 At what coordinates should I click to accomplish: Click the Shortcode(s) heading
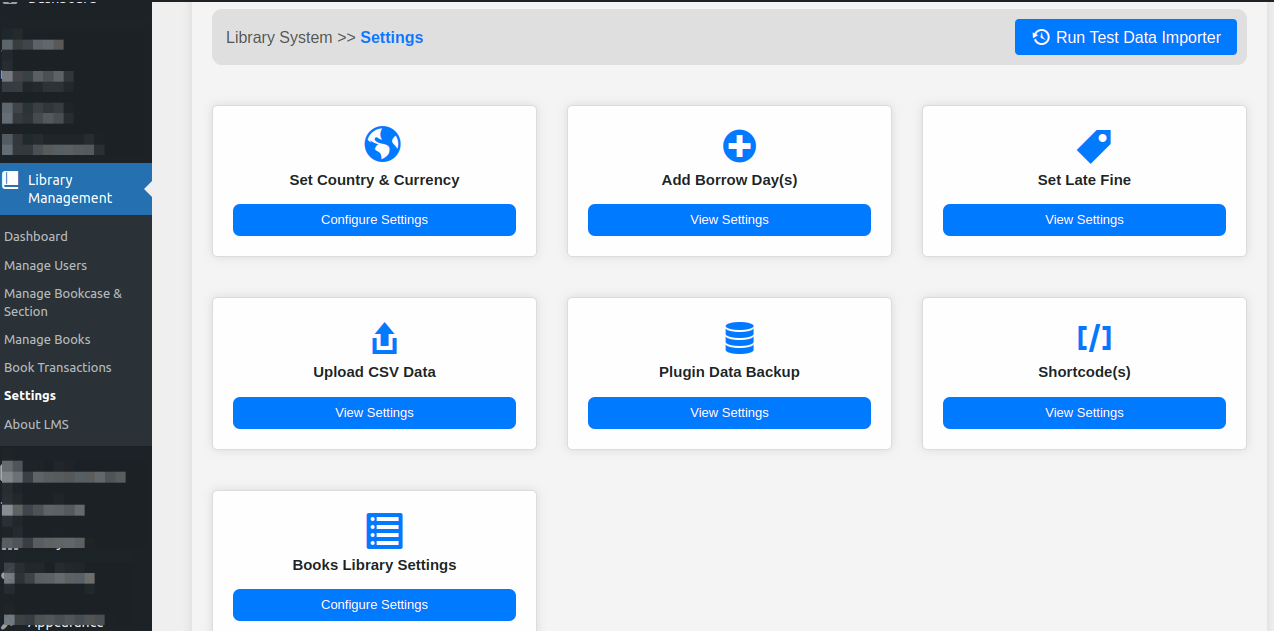pyautogui.click(x=1084, y=372)
